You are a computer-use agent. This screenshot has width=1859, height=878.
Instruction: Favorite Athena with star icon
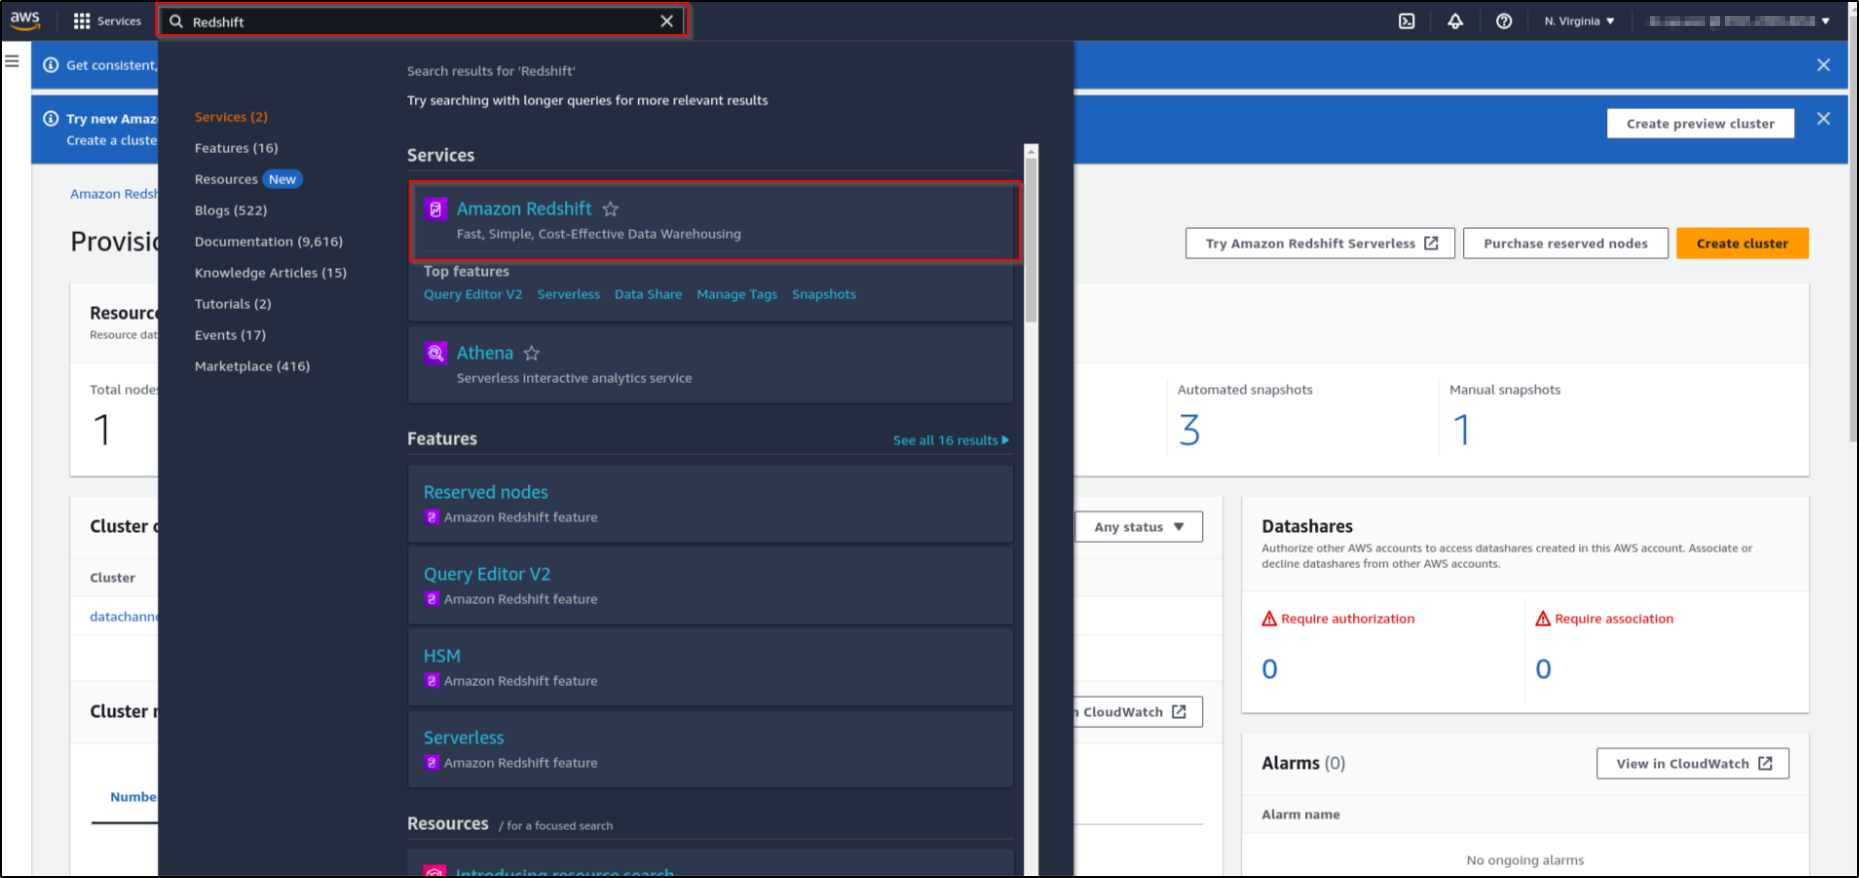click(532, 353)
